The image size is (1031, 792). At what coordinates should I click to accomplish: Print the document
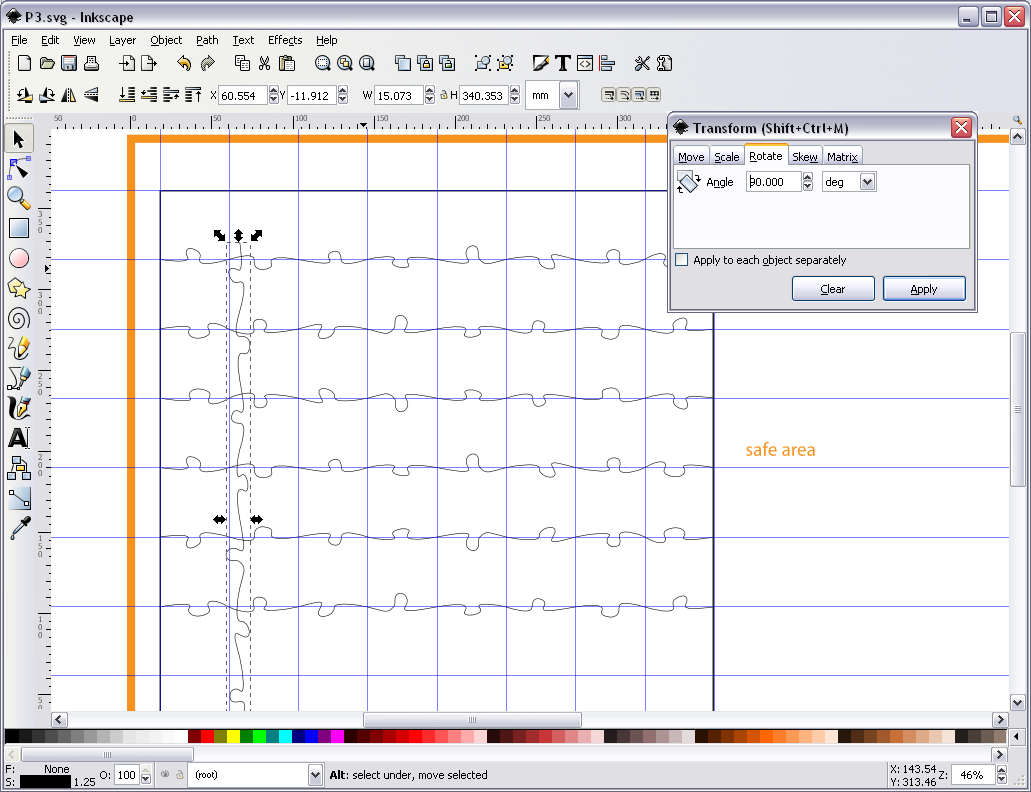(x=91, y=63)
